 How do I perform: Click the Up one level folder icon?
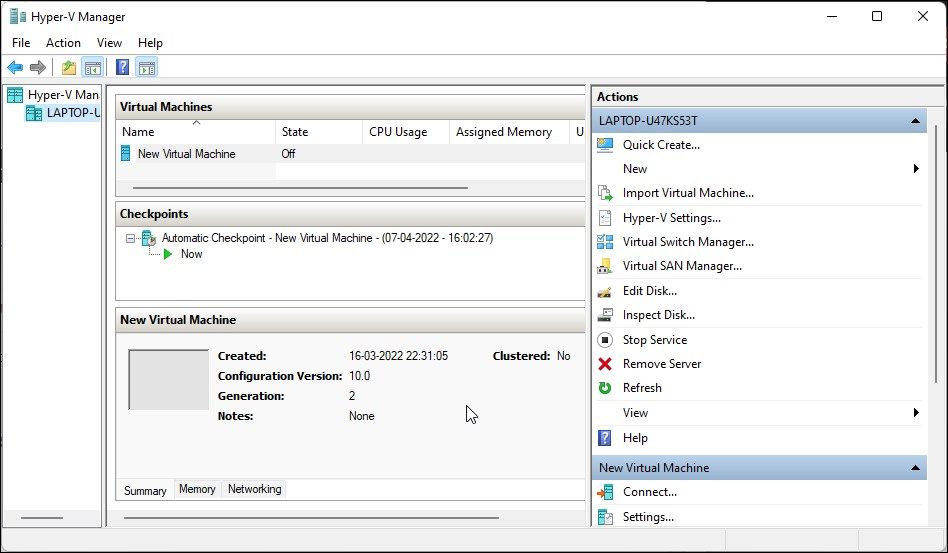click(69, 67)
